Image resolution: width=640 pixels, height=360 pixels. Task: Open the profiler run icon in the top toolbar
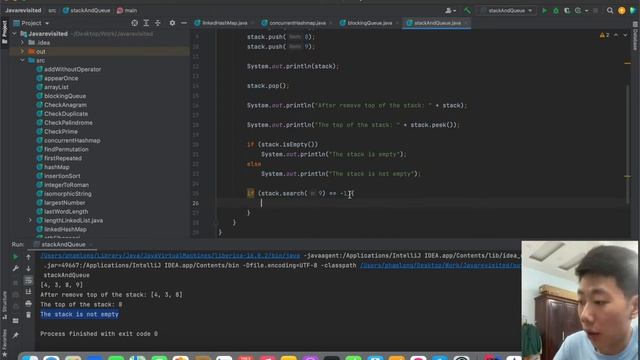coord(578,11)
